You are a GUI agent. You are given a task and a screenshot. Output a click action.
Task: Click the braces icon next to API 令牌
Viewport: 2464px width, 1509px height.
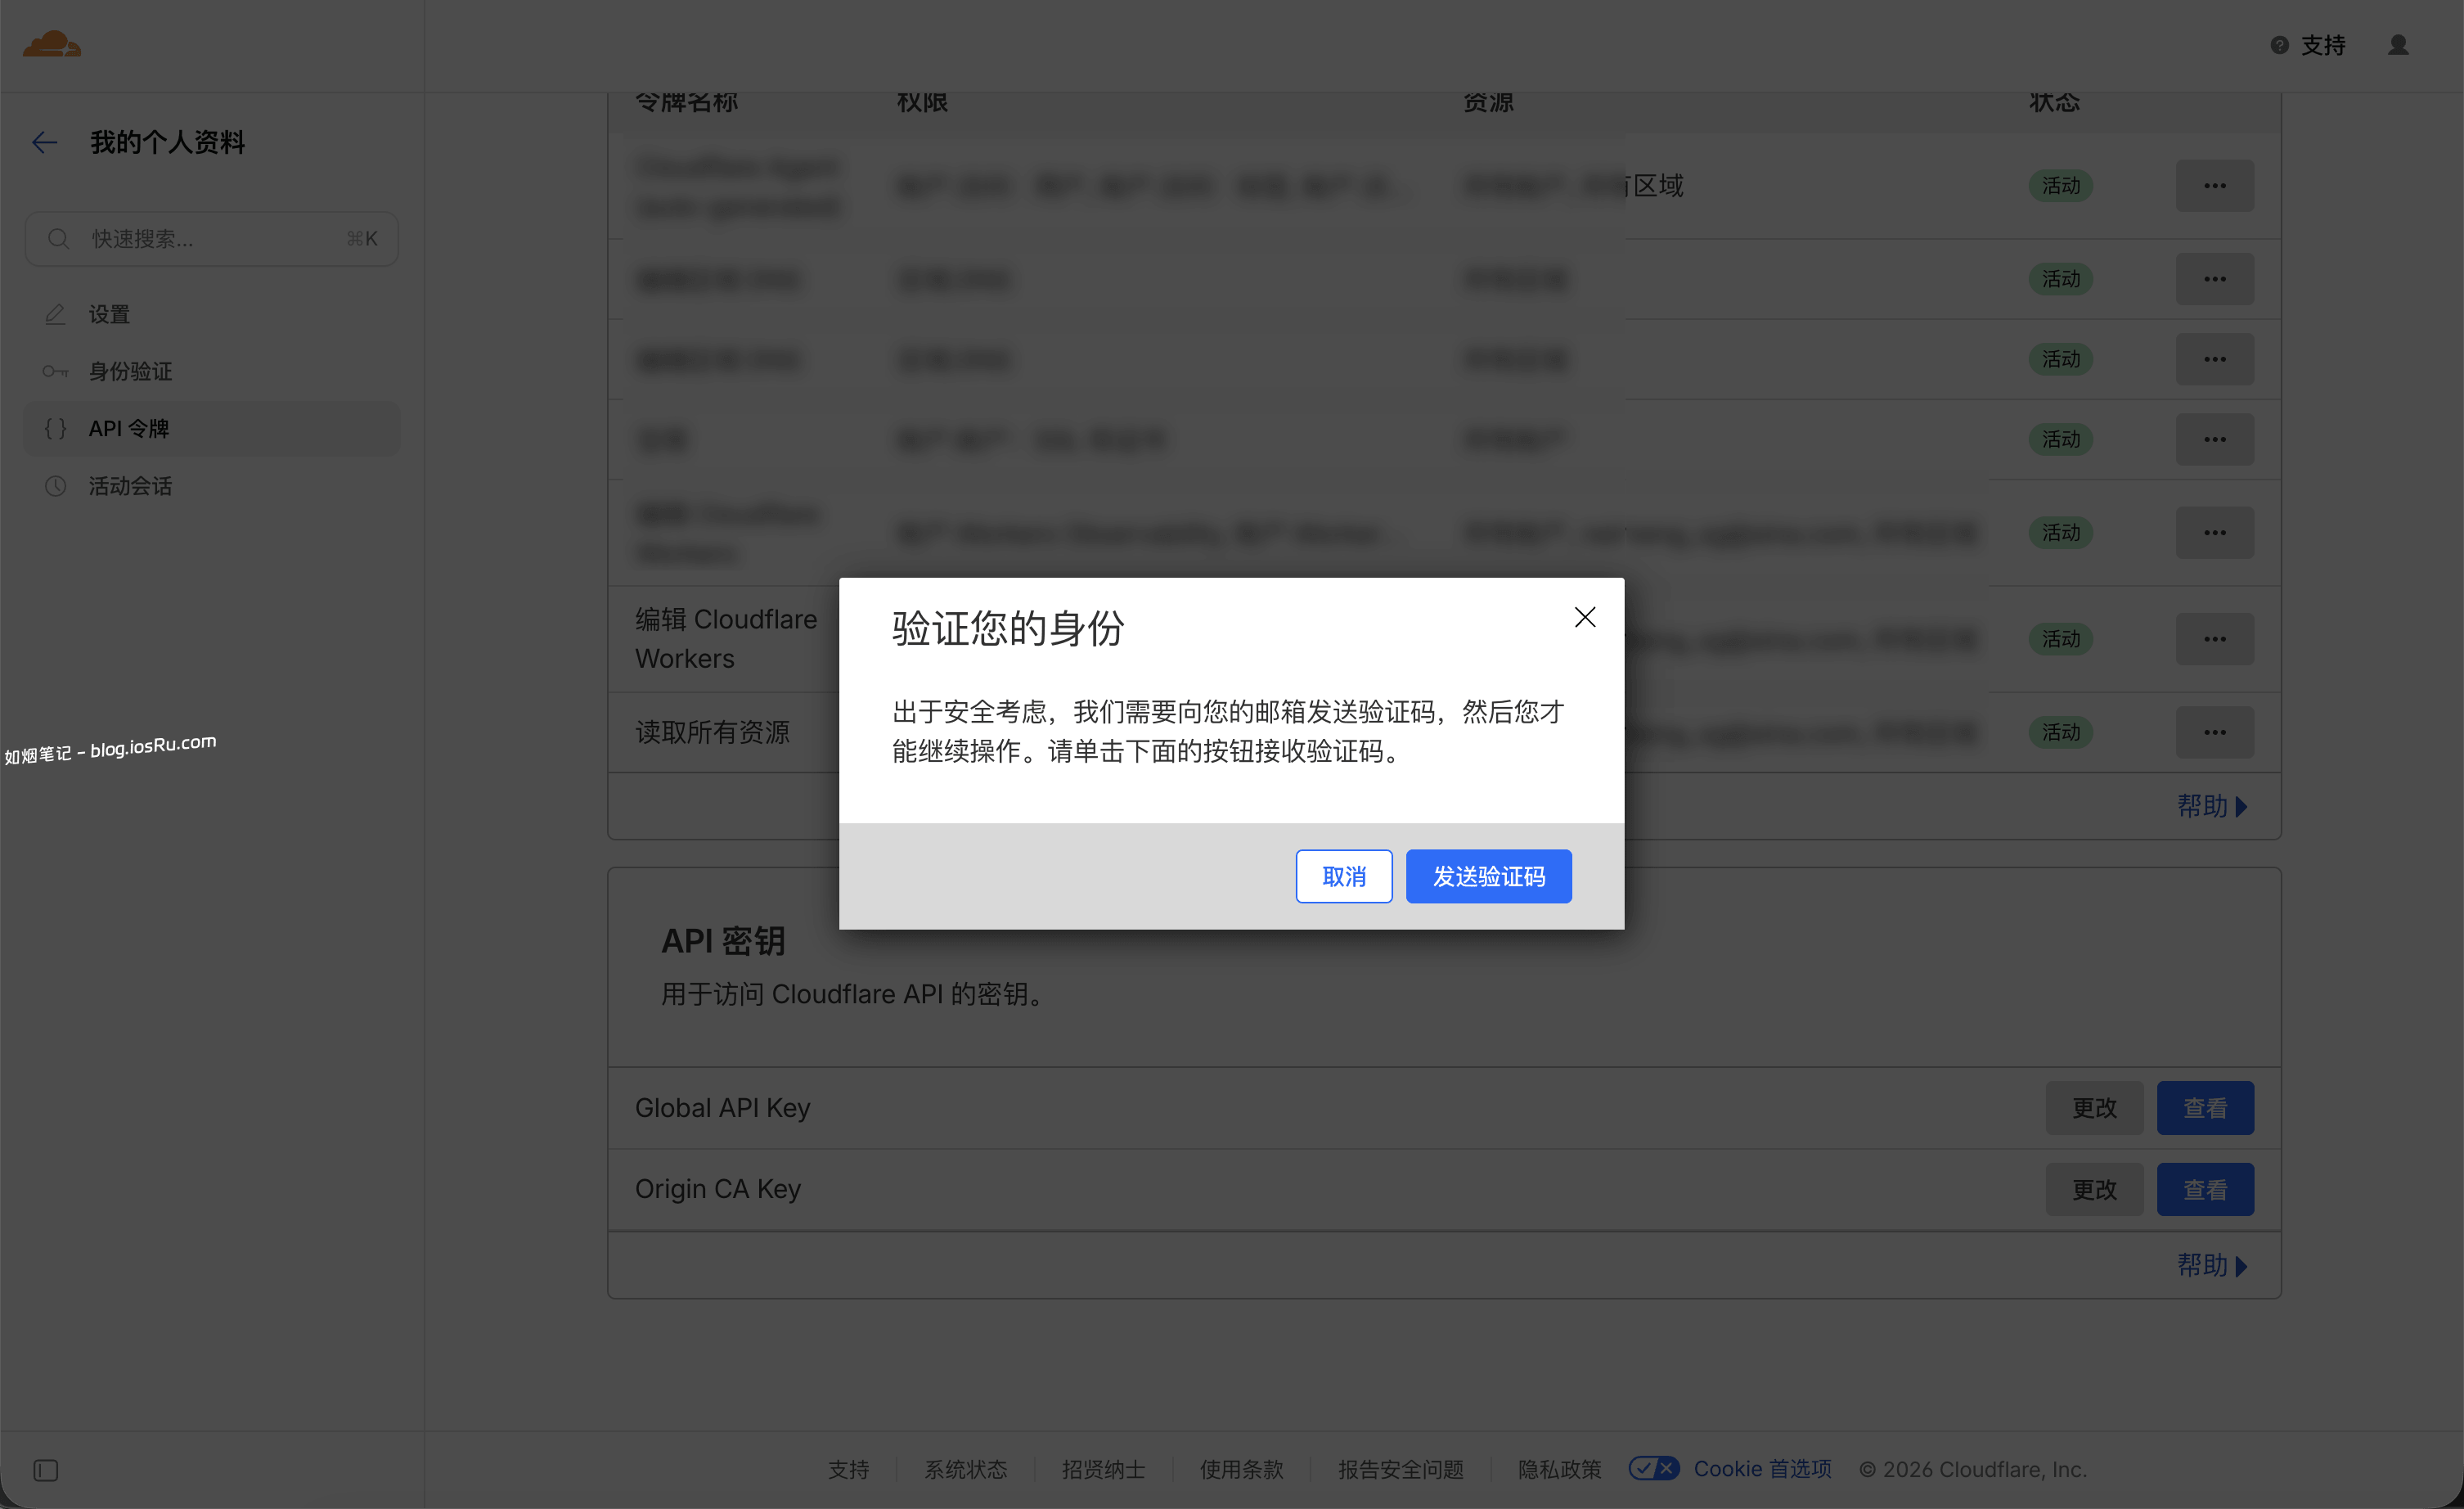click(55, 428)
